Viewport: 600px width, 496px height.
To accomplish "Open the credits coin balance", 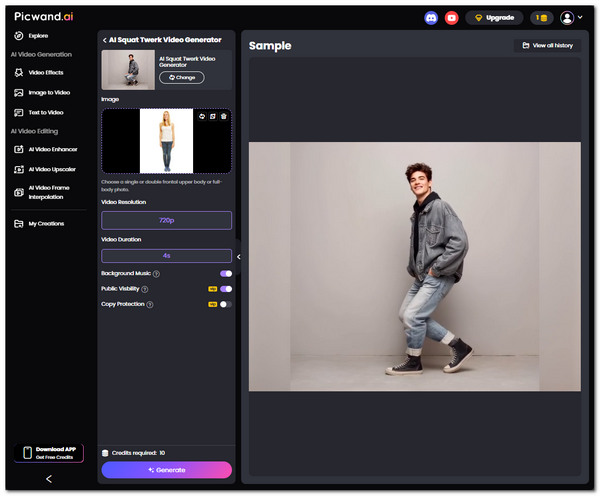I will pos(541,18).
